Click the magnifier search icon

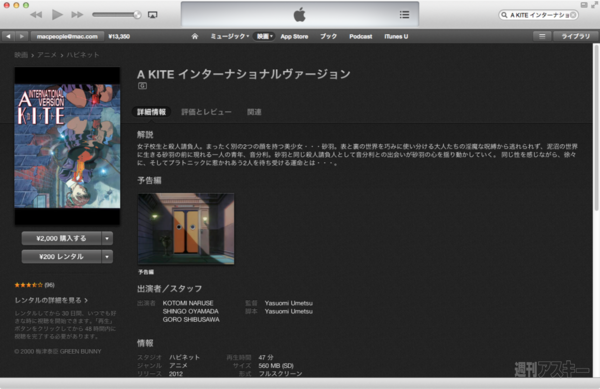pyautogui.click(x=504, y=15)
